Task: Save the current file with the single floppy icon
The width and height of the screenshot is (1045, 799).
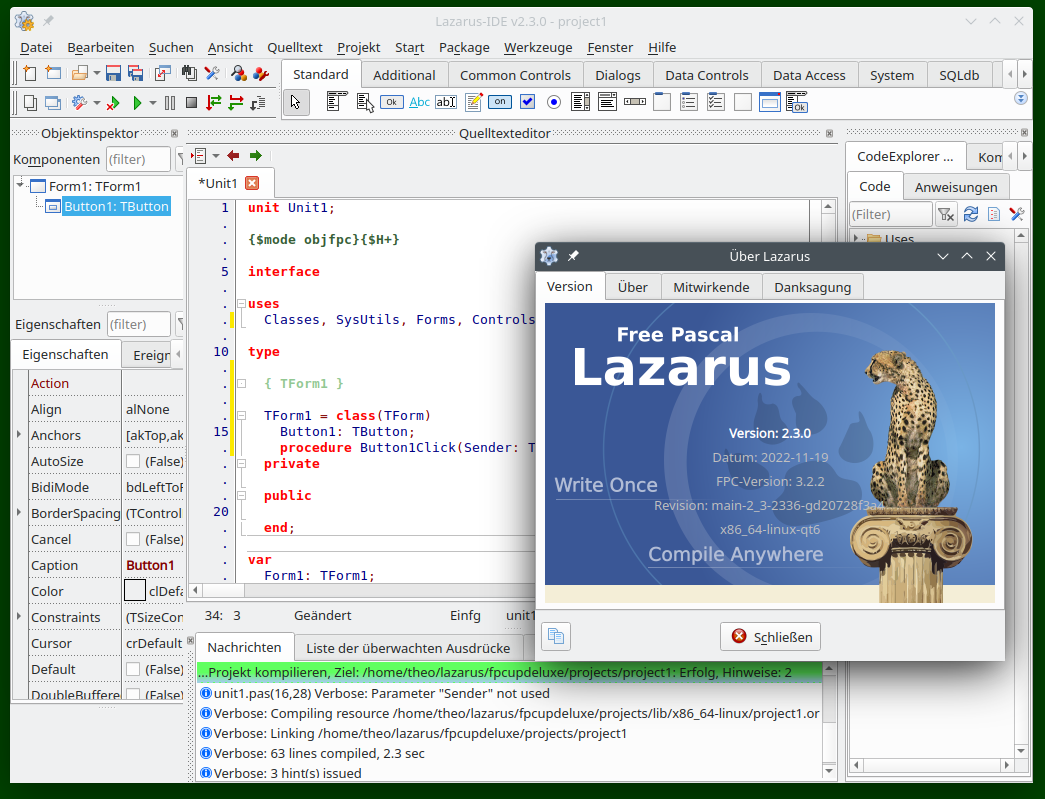Action: coord(113,73)
